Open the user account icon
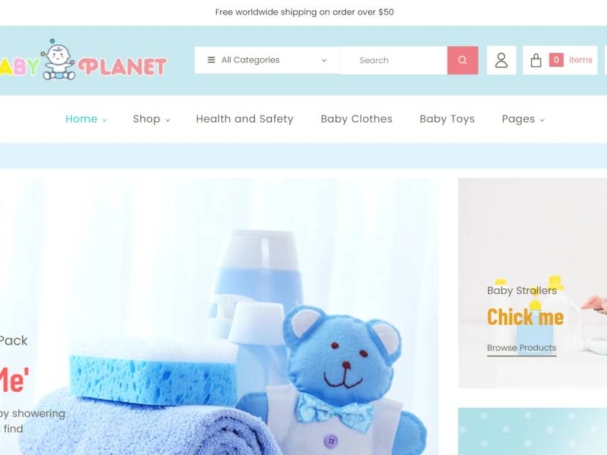Image resolution: width=607 pixels, height=455 pixels. point(501,60)
